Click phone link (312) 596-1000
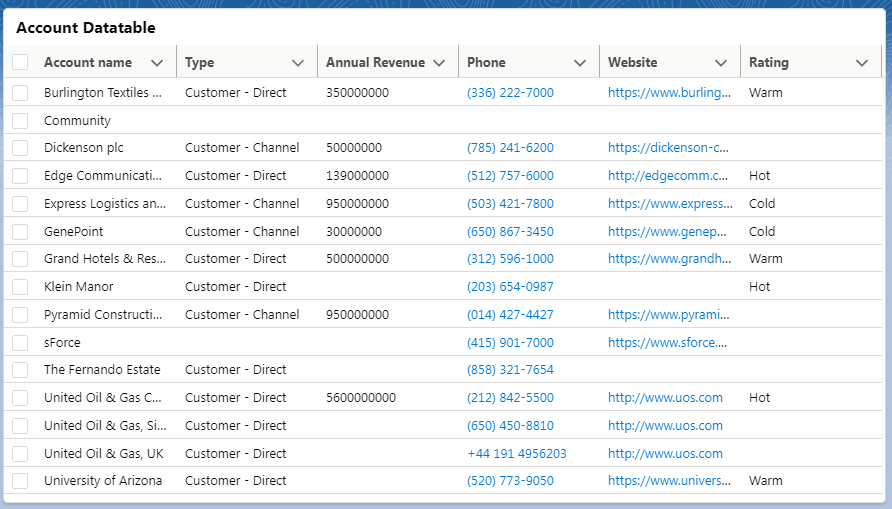This screenshot has width=892, height=509. 510,259
